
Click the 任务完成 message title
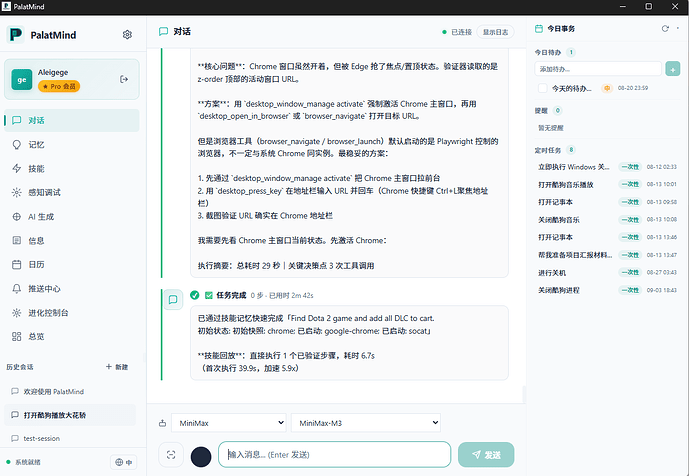[x=231, y=295]
